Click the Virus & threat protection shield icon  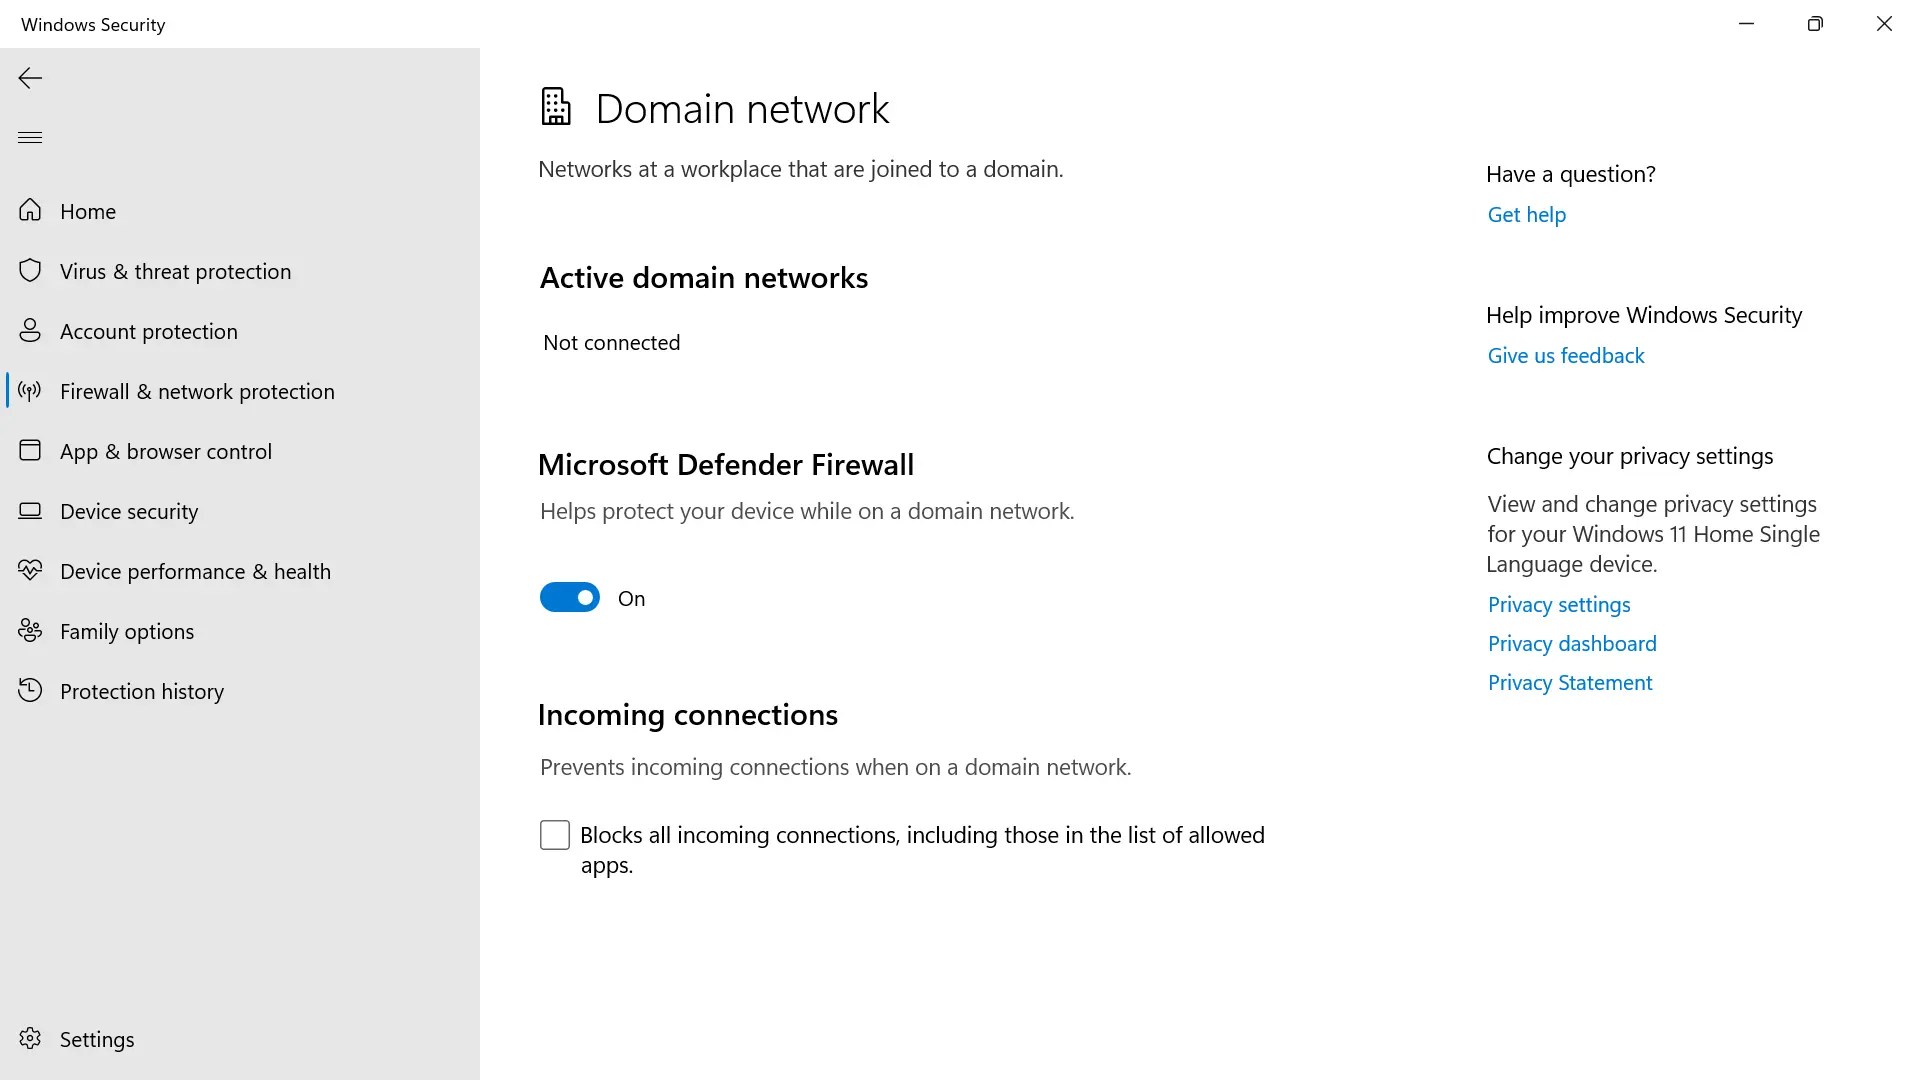pyautogui.click(x=30, y=271)
